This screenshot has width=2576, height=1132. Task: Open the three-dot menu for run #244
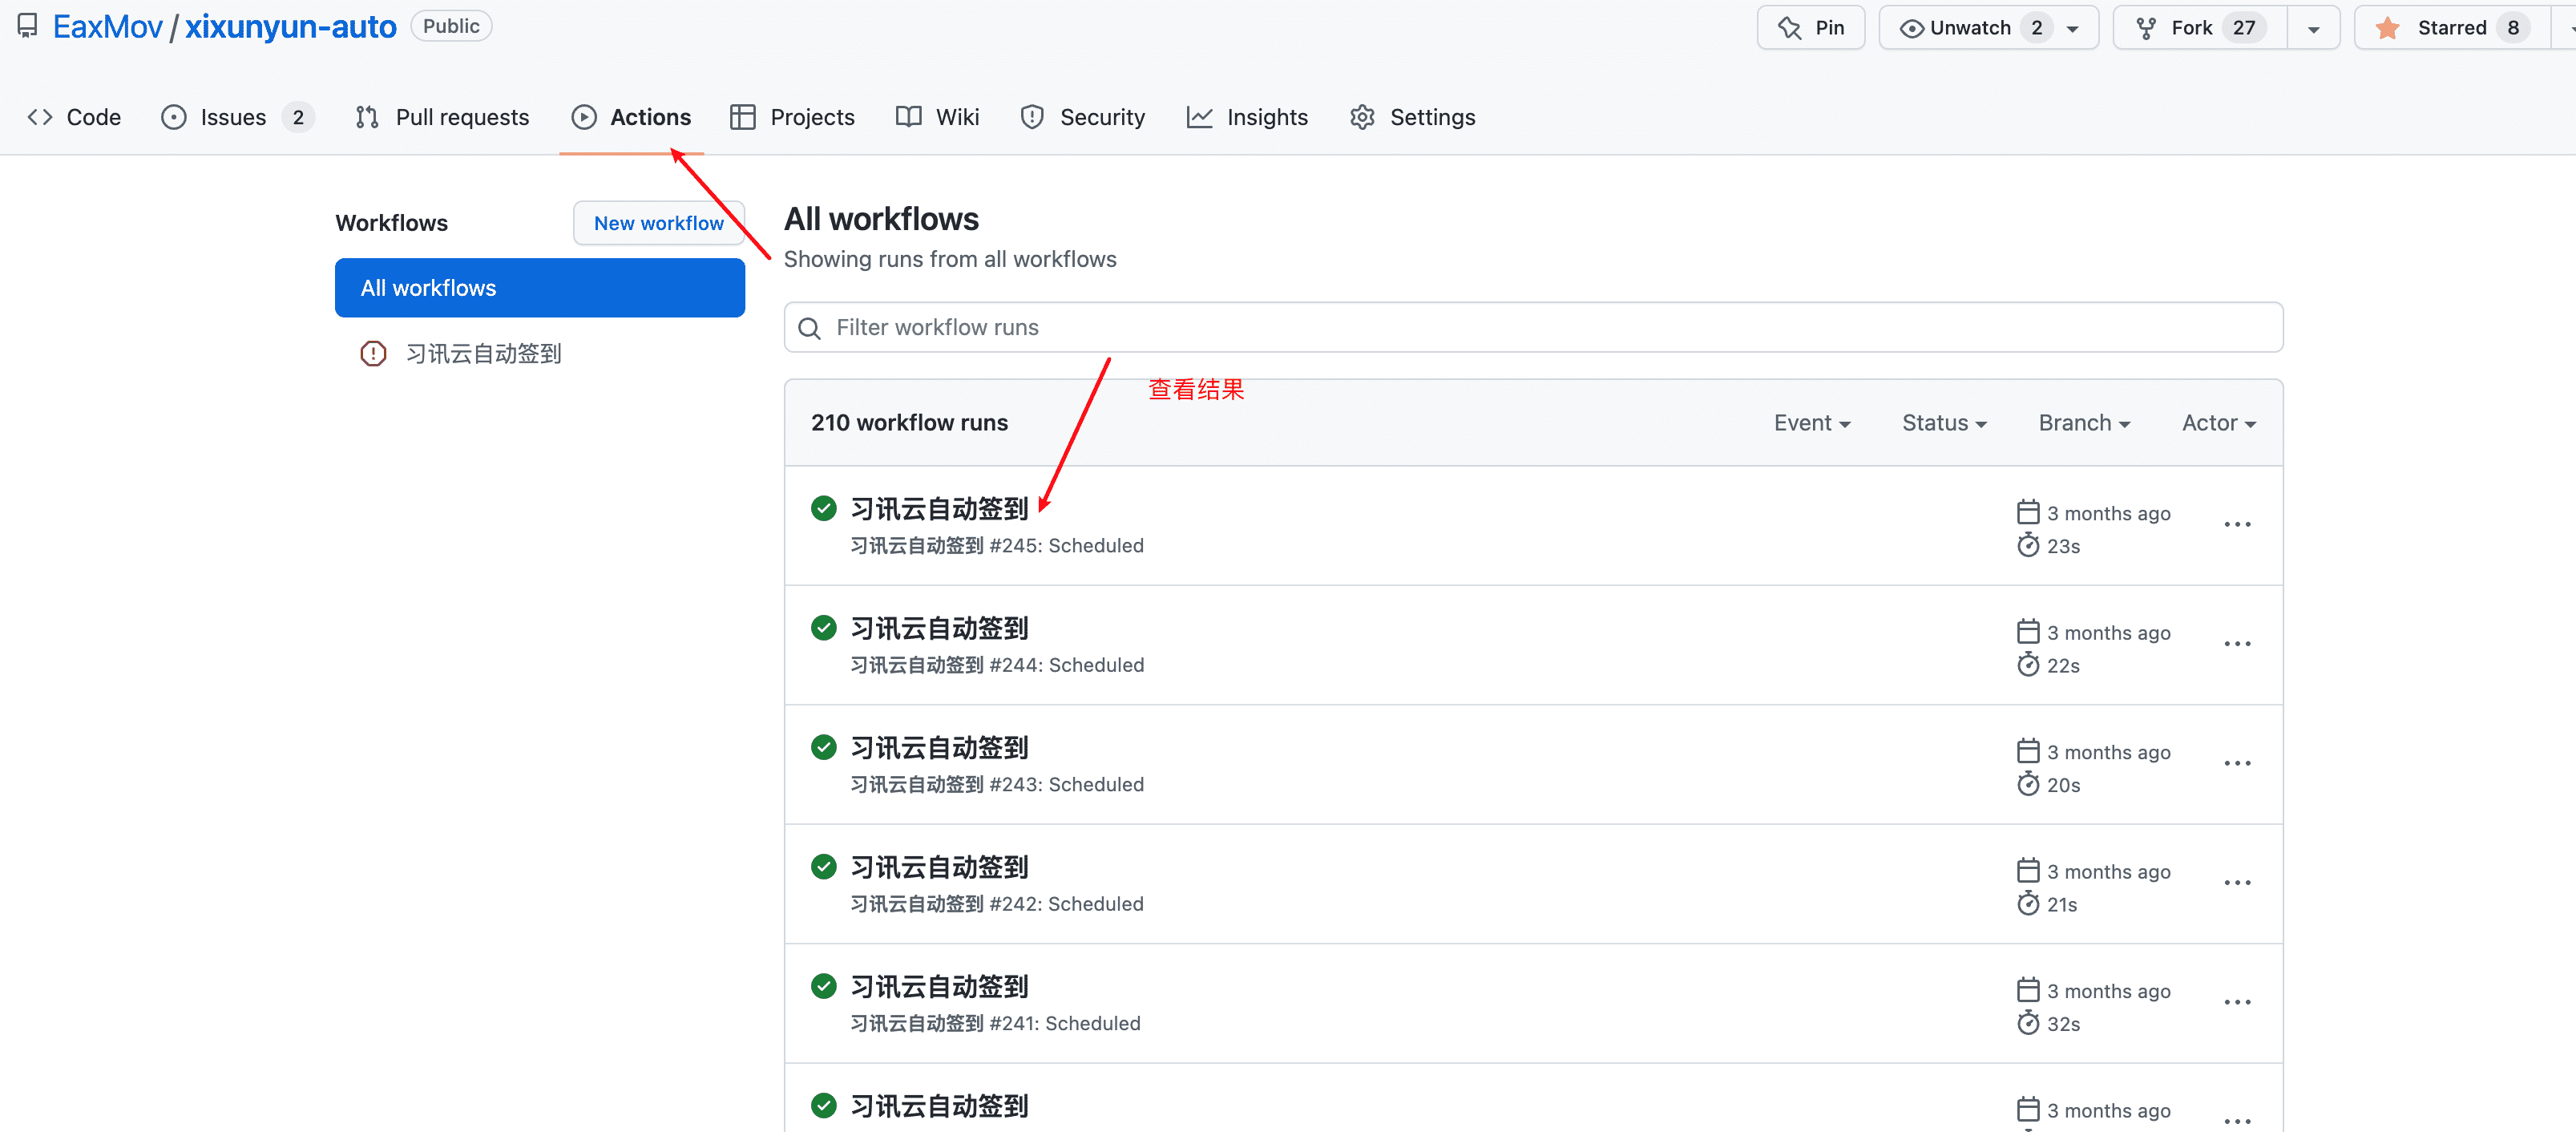2237,644
